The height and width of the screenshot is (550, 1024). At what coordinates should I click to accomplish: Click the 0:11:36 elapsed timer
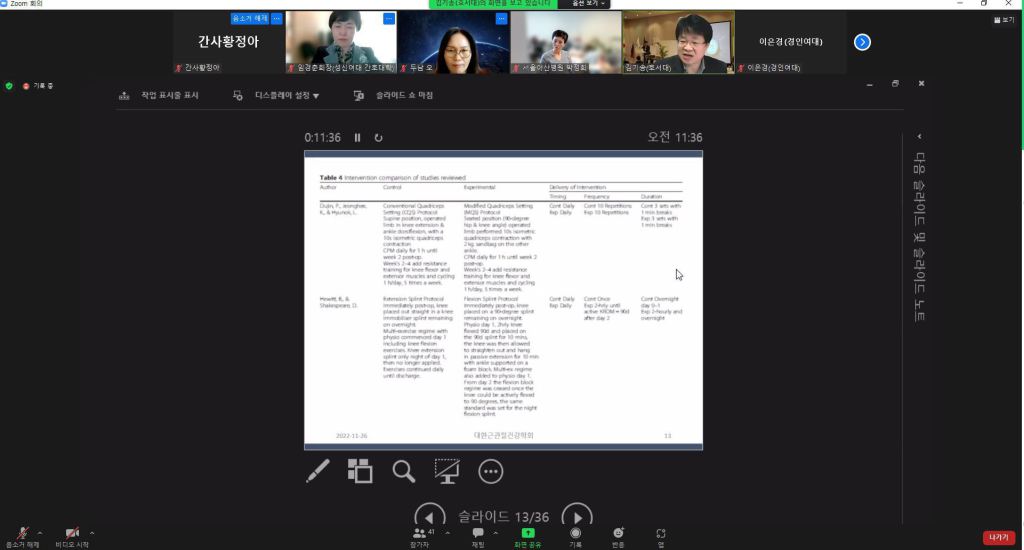click(x=323, y=138)
